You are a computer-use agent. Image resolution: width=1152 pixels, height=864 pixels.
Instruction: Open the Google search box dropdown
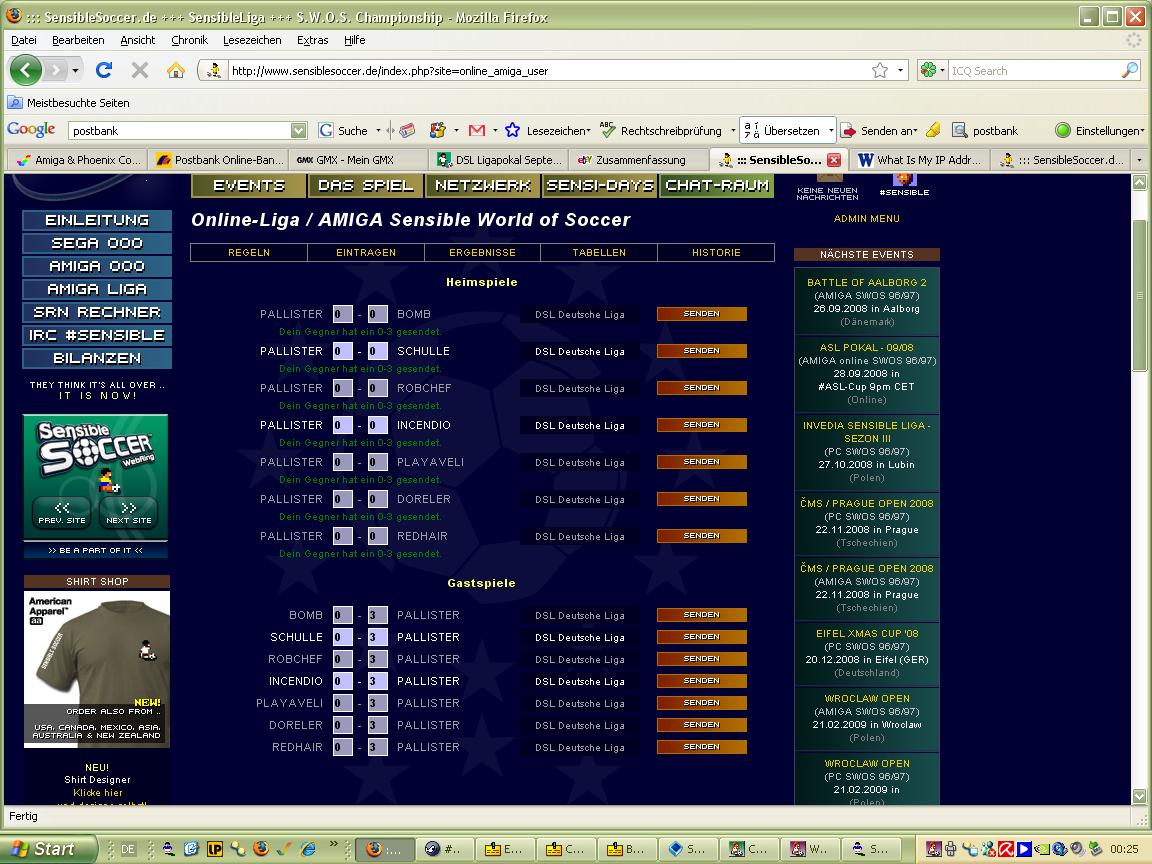pyautogui.click(x=298, y=130)
